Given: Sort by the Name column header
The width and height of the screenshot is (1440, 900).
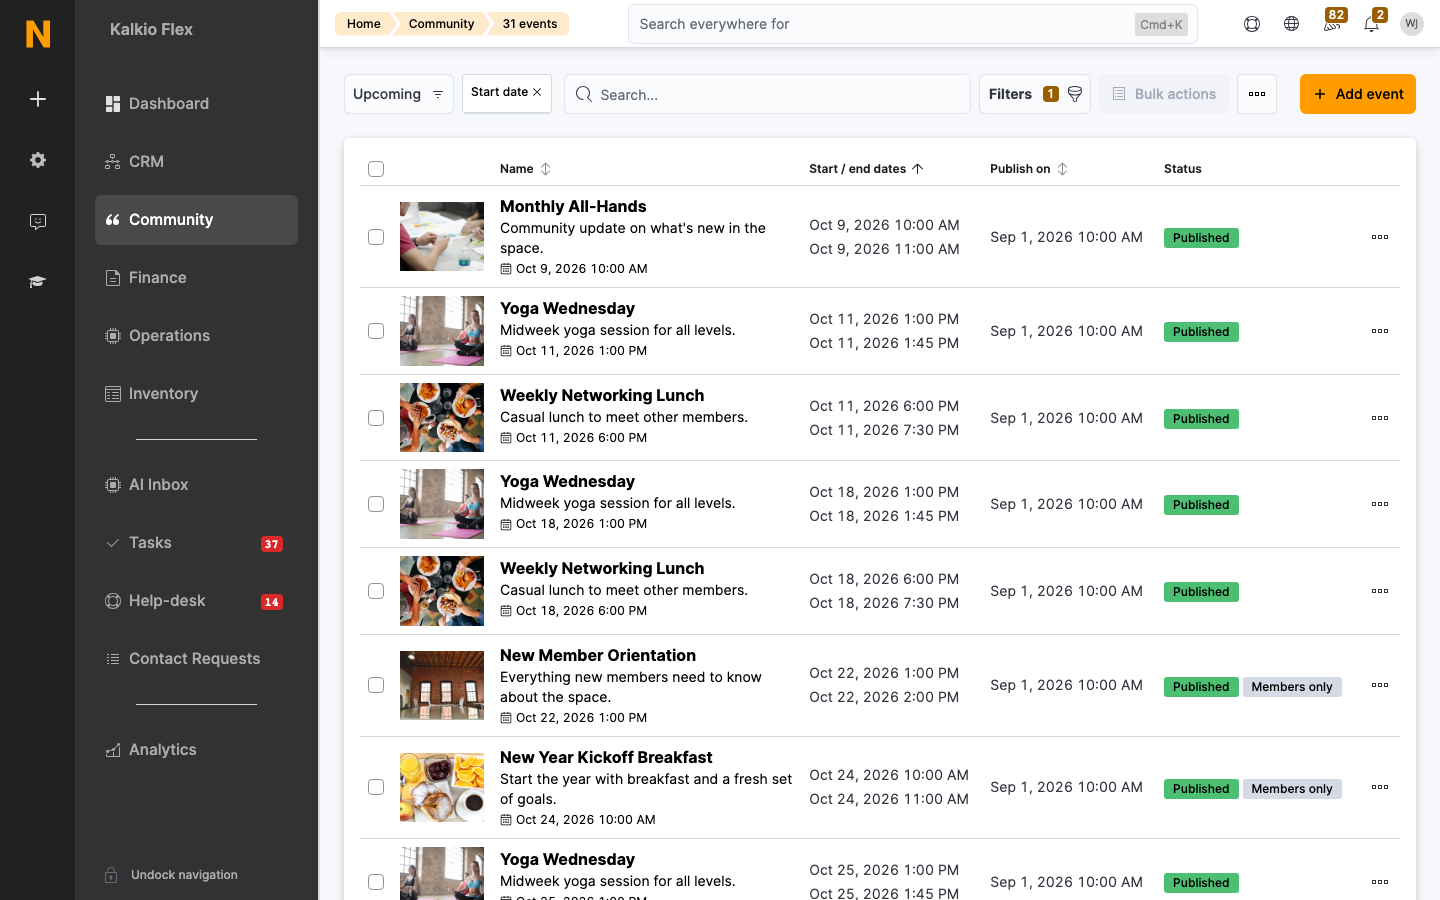Looking at the screenshot, I should point(525,169).
